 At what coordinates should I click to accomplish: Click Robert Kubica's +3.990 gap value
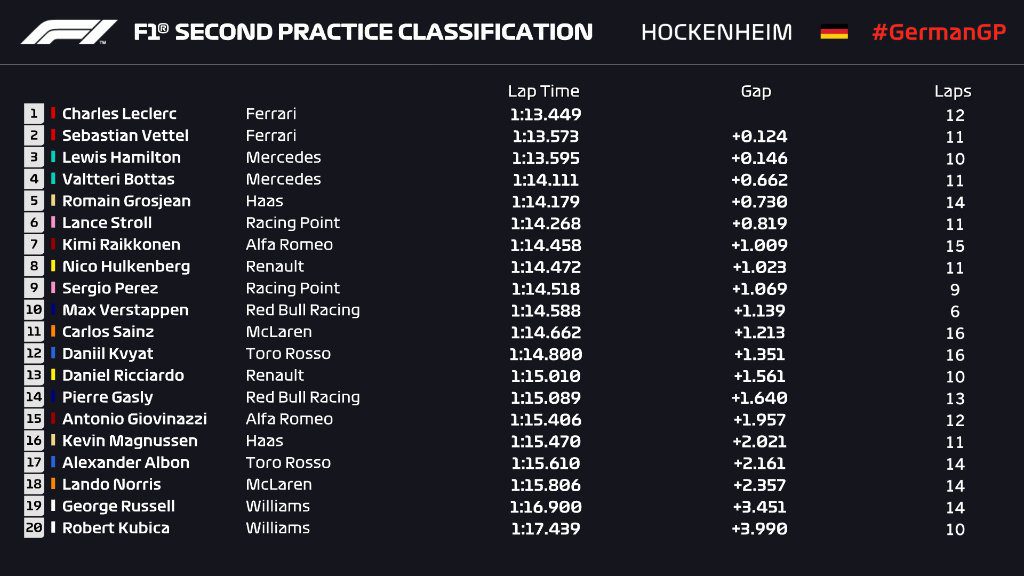click(x=760, y=529)
